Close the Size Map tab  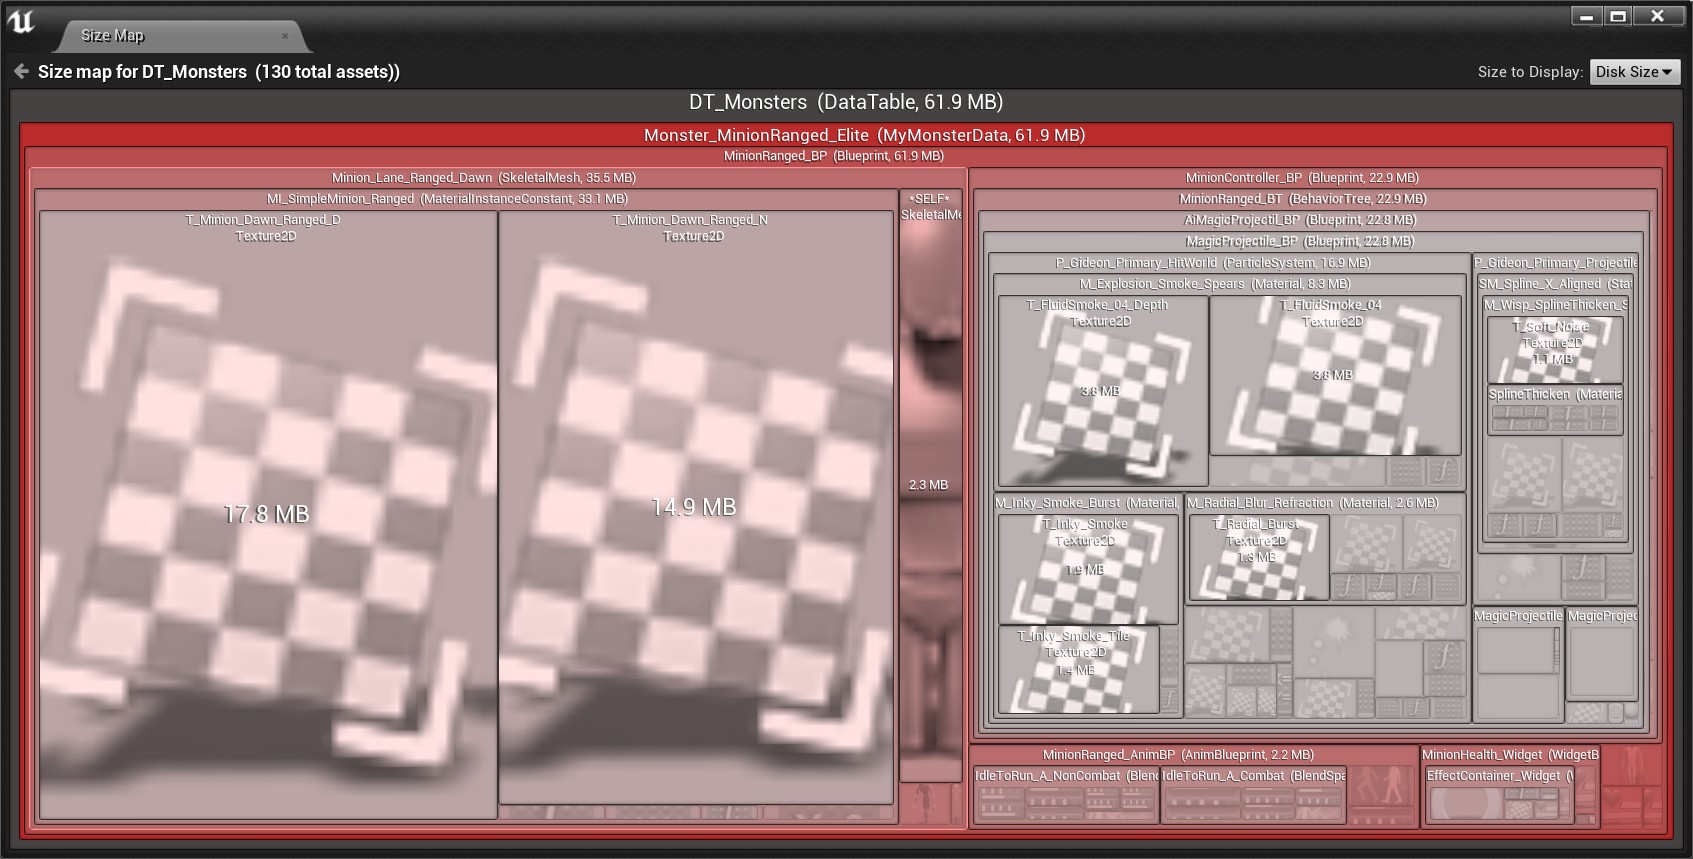point(285,36)
